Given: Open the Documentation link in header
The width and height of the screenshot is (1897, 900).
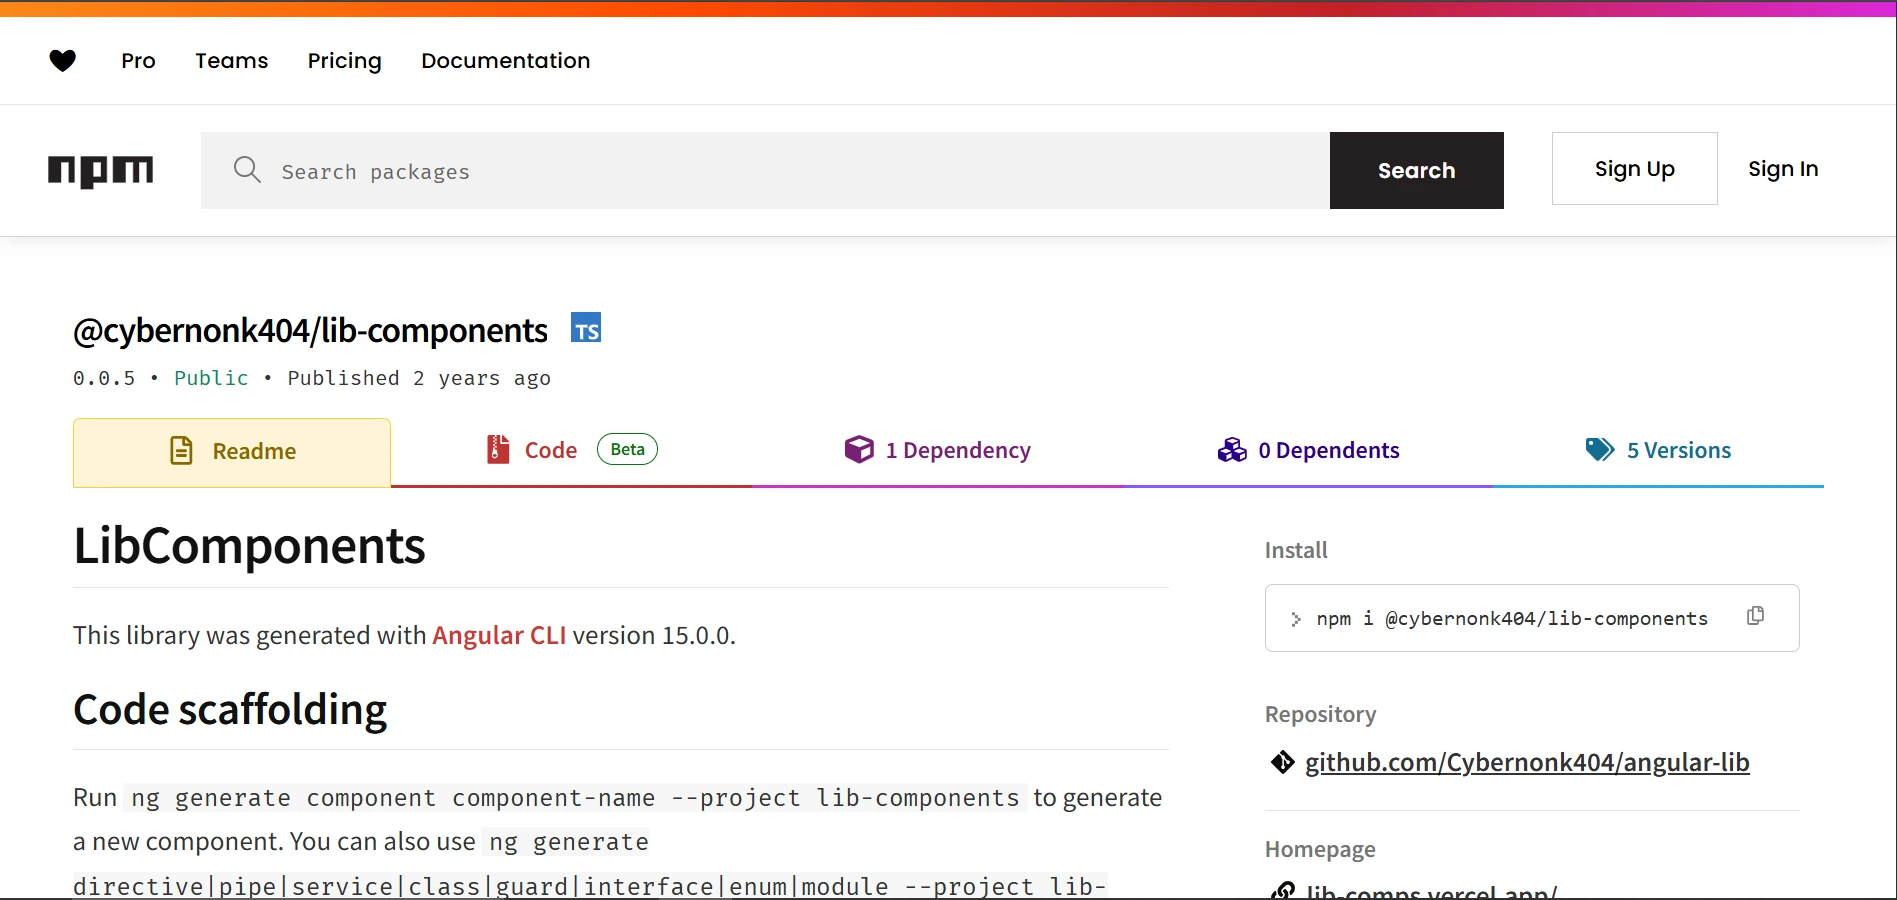Looking at the screenshot, I should pos(505,61).
